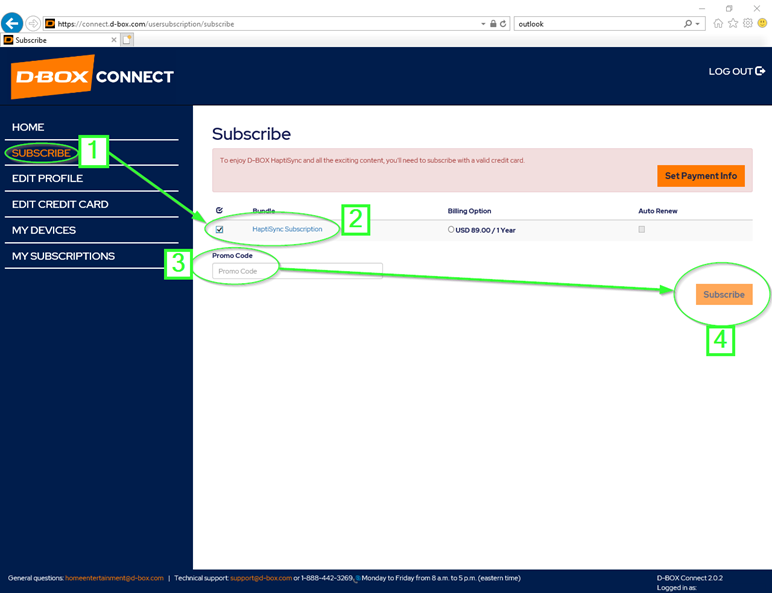Image resolution: width=772 pixels, height=593 pixels.
Task: Open browser tools gear icon
Action: click(747, 23)
